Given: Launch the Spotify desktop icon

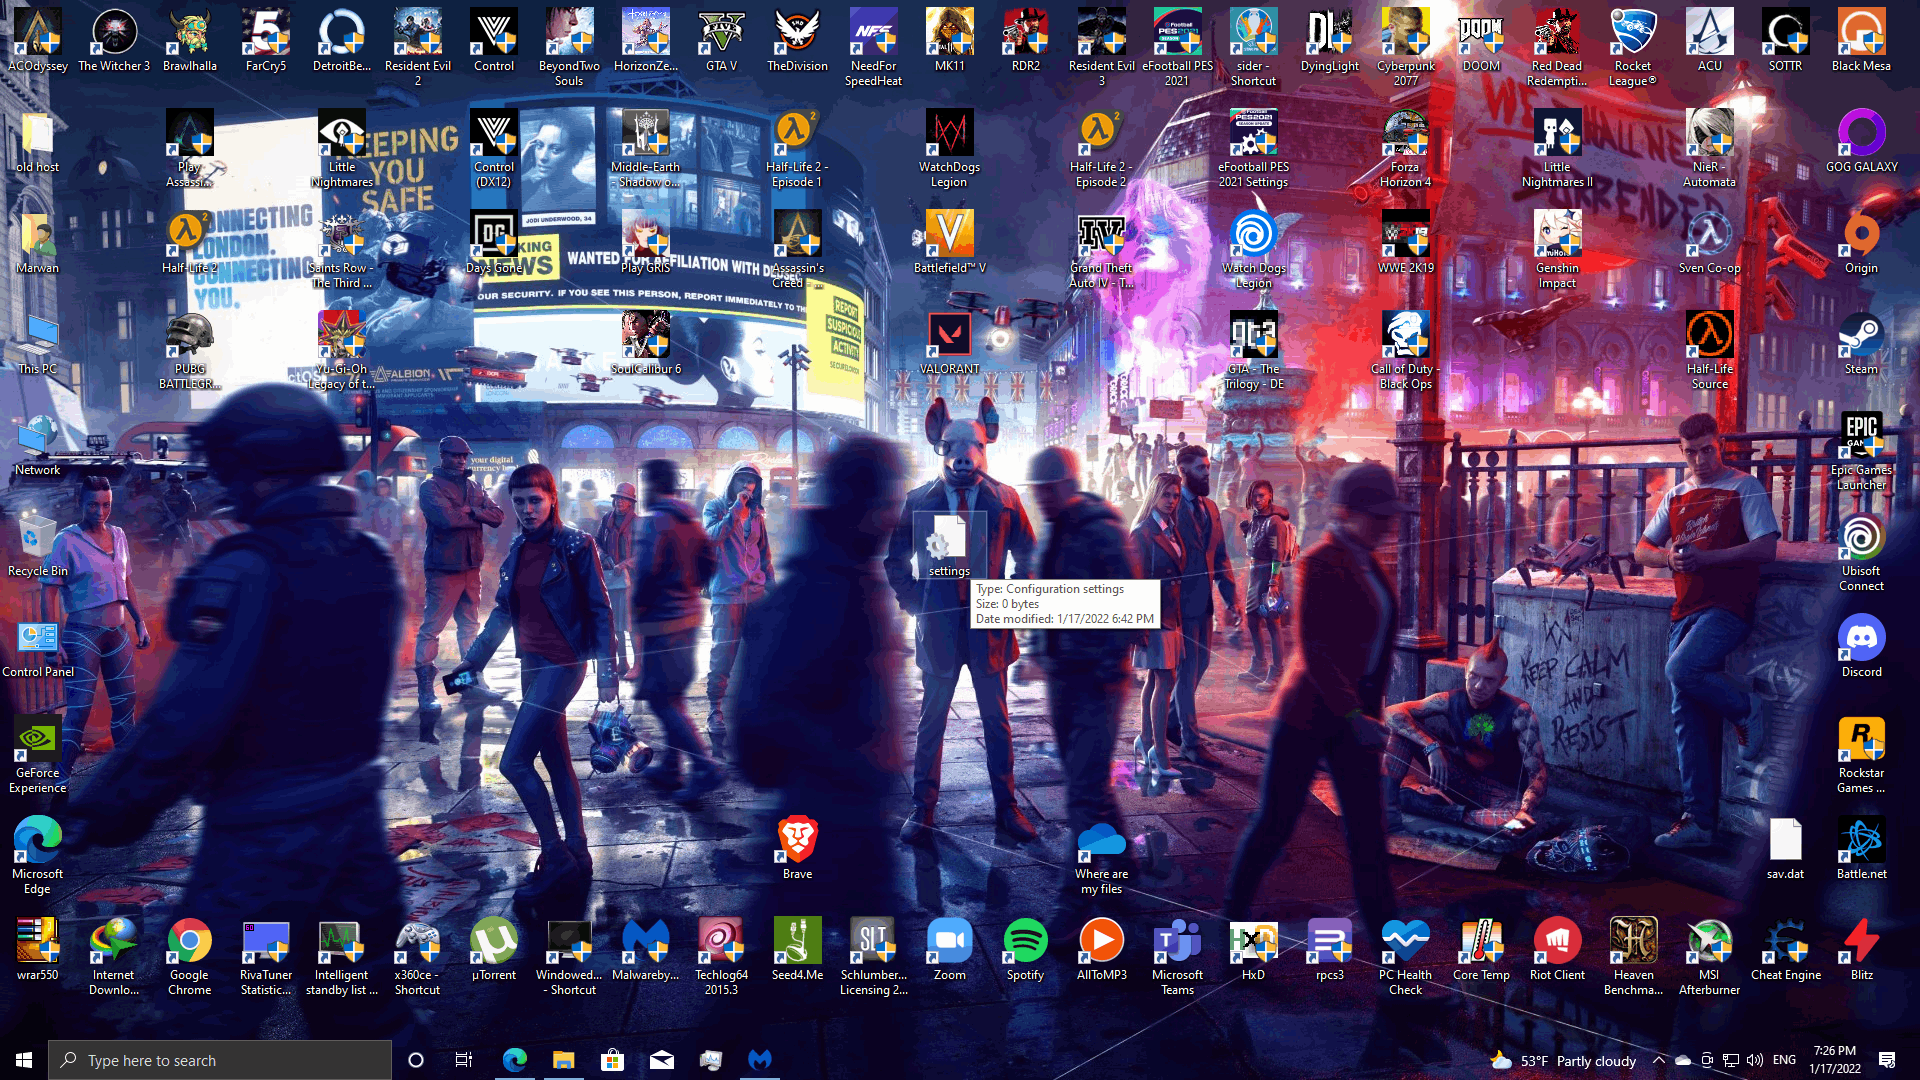Looking at the screenshot, I should point(1025,949).
